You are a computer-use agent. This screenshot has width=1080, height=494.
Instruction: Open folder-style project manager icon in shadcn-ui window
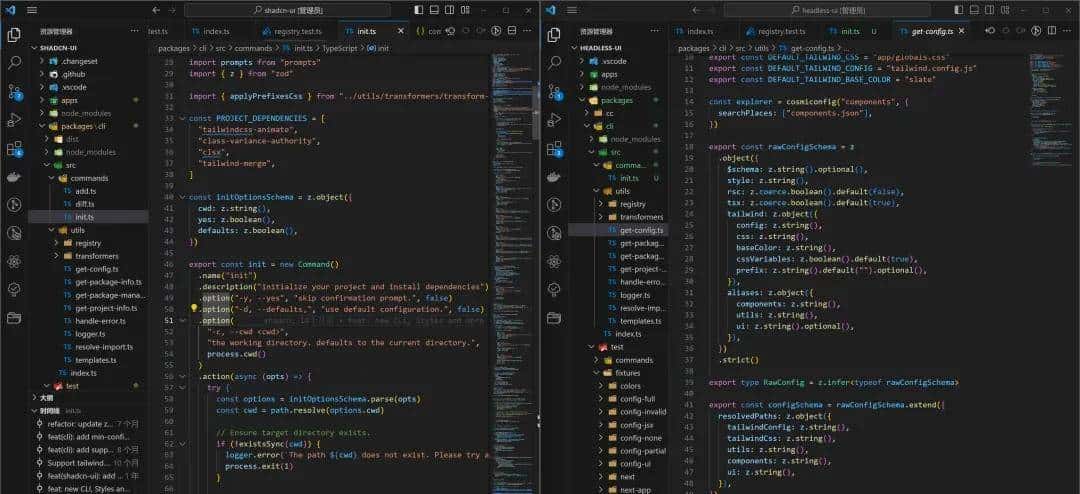point(14,318)
